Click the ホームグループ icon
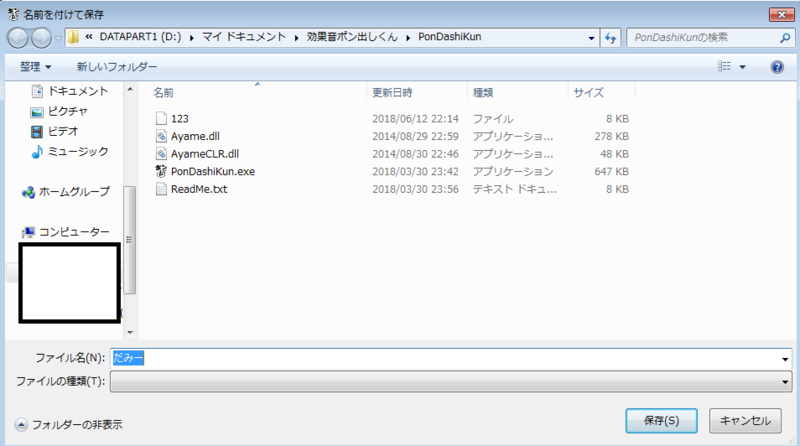Viewport: 800px width, 446px height. pos(29,192)
